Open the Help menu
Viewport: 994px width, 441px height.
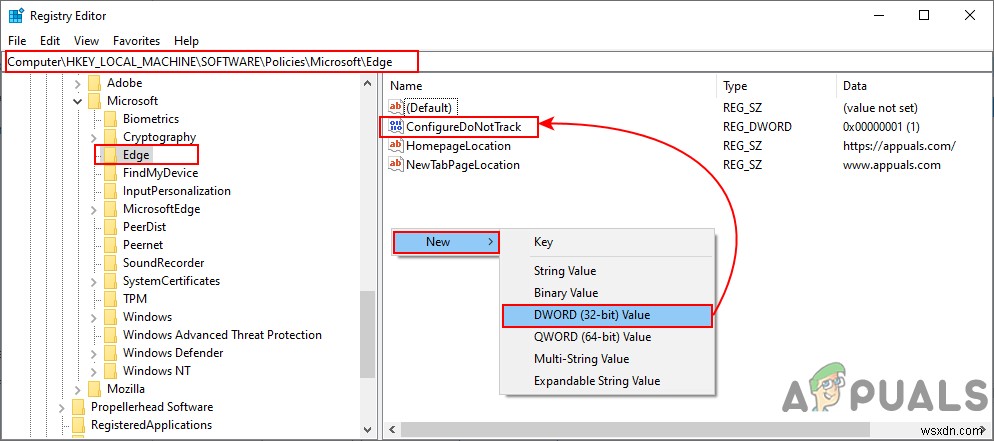(x=186, y=41)
